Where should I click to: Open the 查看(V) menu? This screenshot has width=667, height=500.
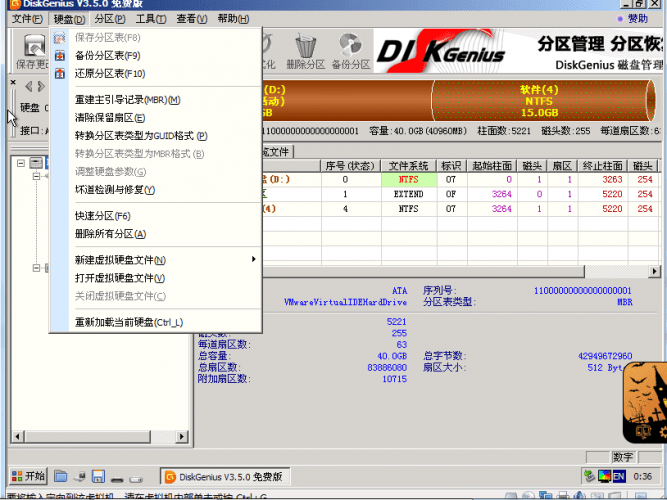pyautogui.click(x=191, y=19)
